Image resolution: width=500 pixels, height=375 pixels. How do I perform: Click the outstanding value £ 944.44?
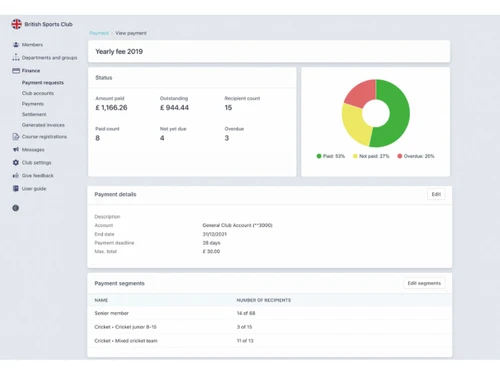[174, 108]
